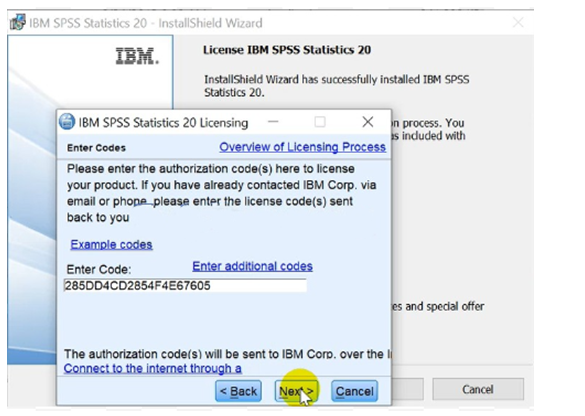Click Connect to the internet through a link
This screenshot has width=585, height=416.
coord(153,368)
